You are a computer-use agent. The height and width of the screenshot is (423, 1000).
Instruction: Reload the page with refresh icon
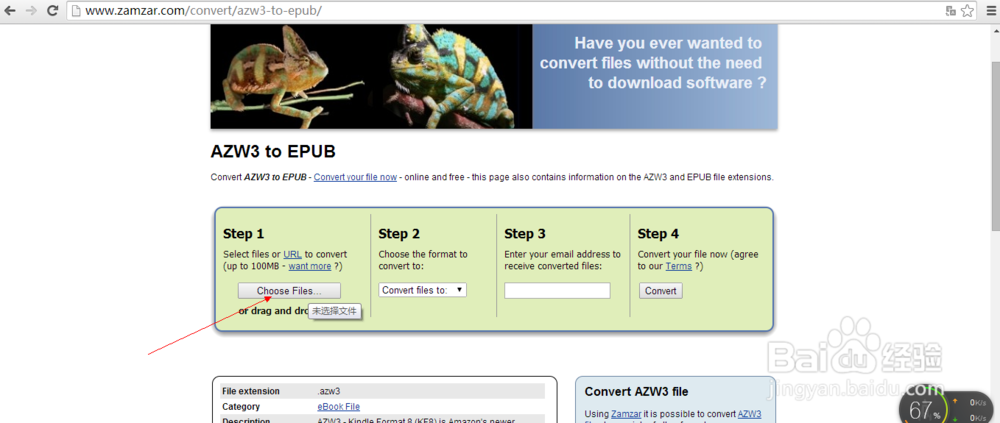(x=53, y=11)
